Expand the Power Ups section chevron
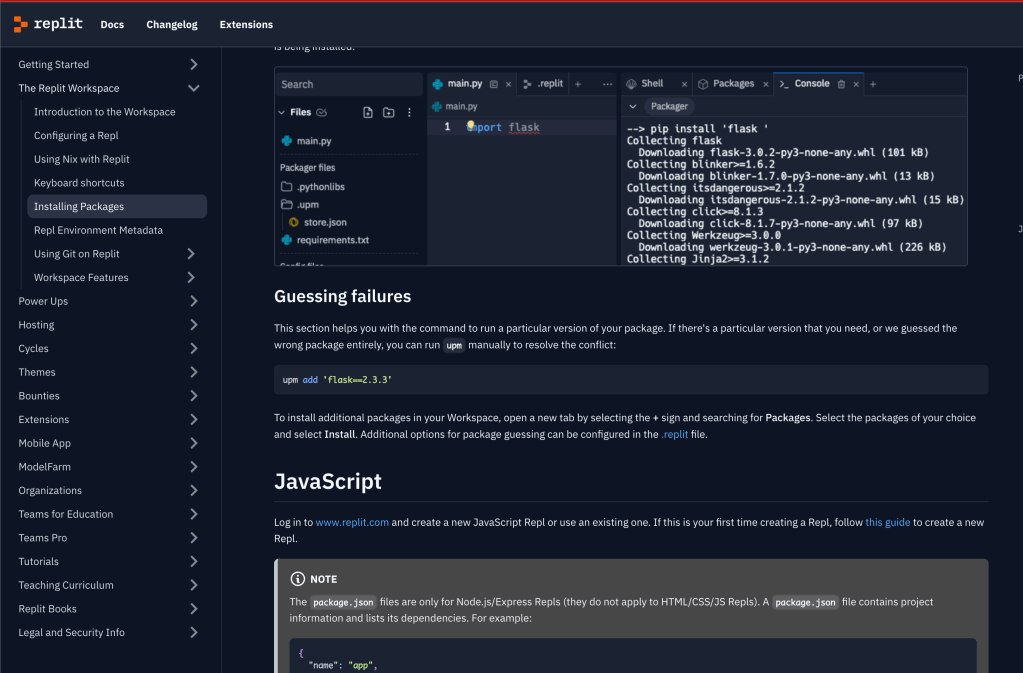 [x=194, y=301]
